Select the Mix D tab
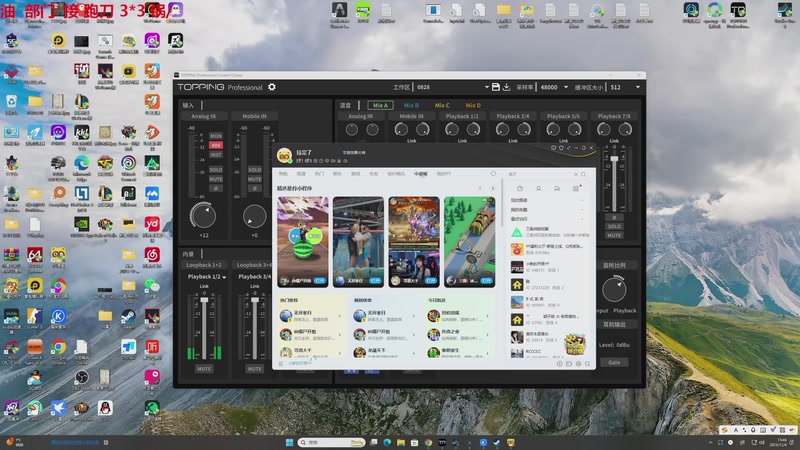This screenshot has height=450, width=800. click(472, 105)
